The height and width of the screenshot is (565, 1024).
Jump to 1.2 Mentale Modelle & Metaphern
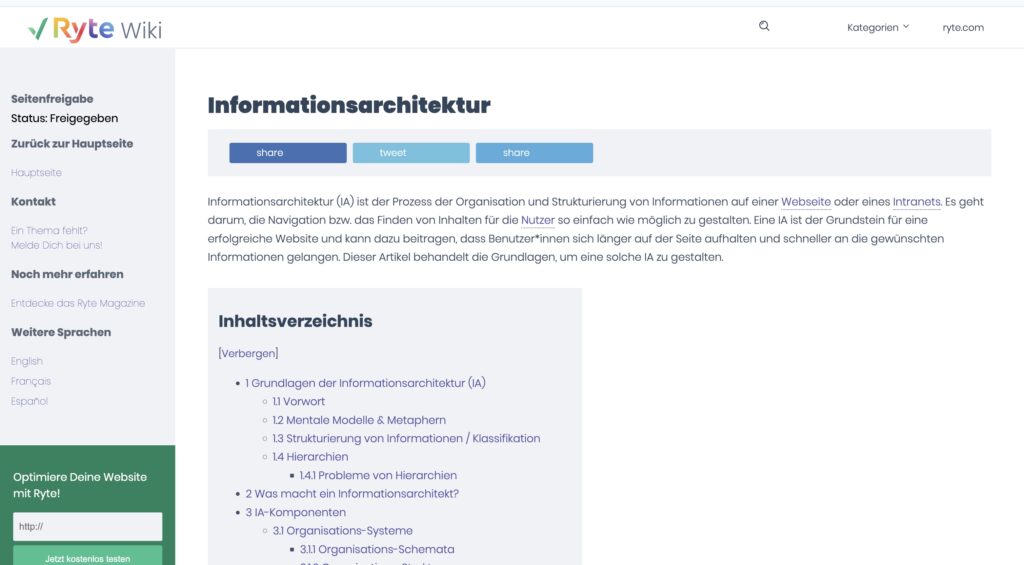click(359, 420)
